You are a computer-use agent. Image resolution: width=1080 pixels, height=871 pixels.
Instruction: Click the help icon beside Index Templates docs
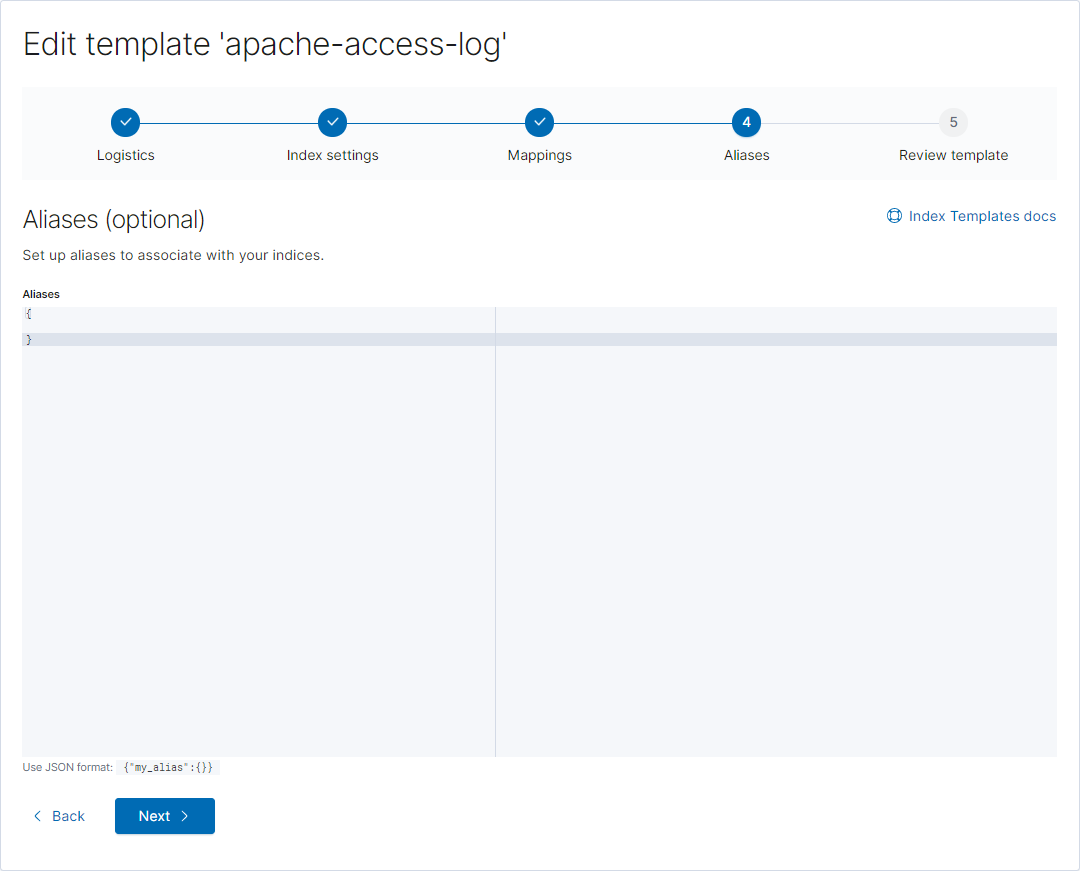(x=894, y=216)
